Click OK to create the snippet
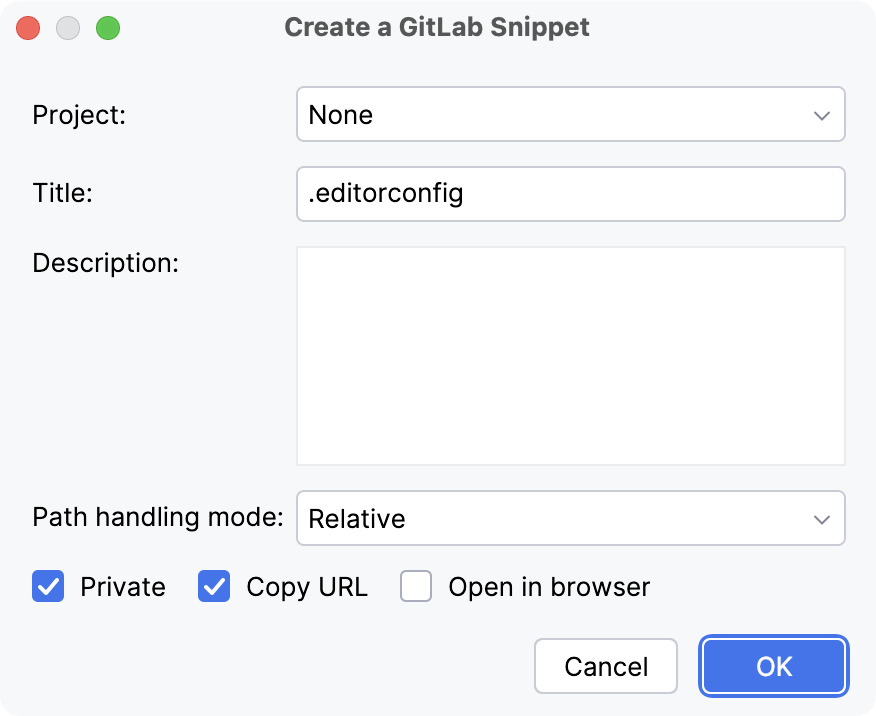 [773, 666]
